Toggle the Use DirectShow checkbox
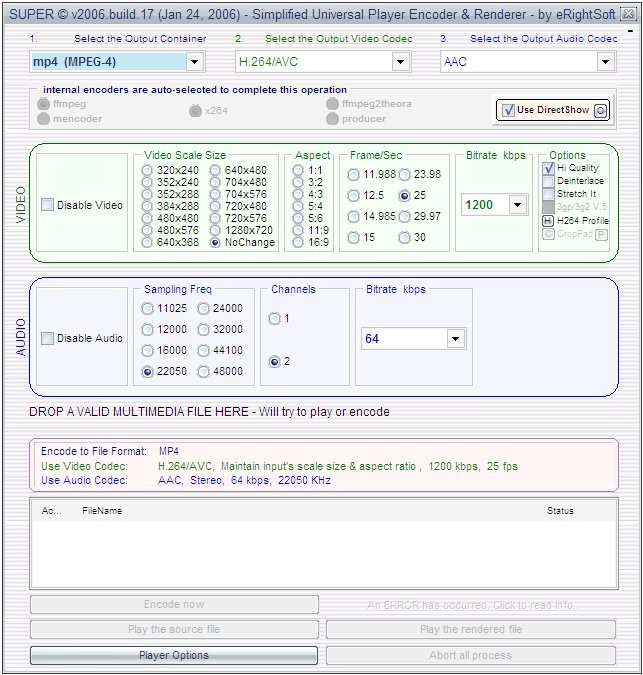 tap(508, 110)
